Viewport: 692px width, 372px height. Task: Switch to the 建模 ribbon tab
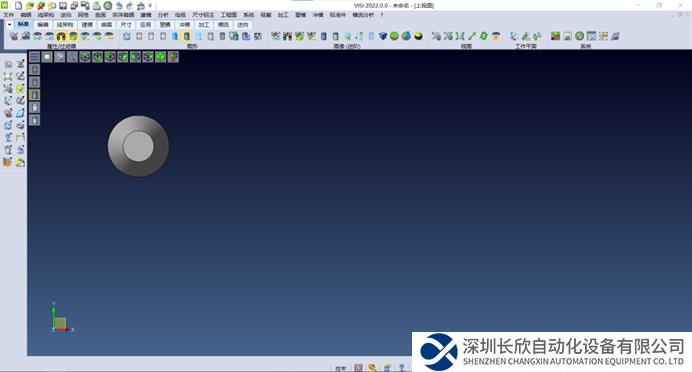[87, 25]
